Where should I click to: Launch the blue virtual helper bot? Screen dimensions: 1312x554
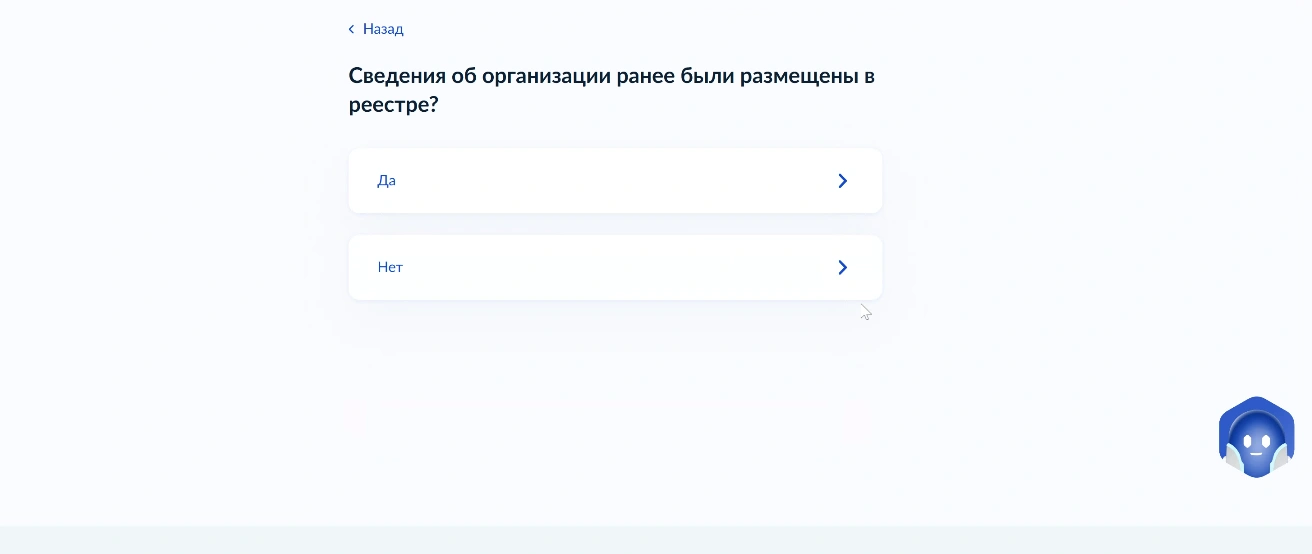tap(1256, 437)
